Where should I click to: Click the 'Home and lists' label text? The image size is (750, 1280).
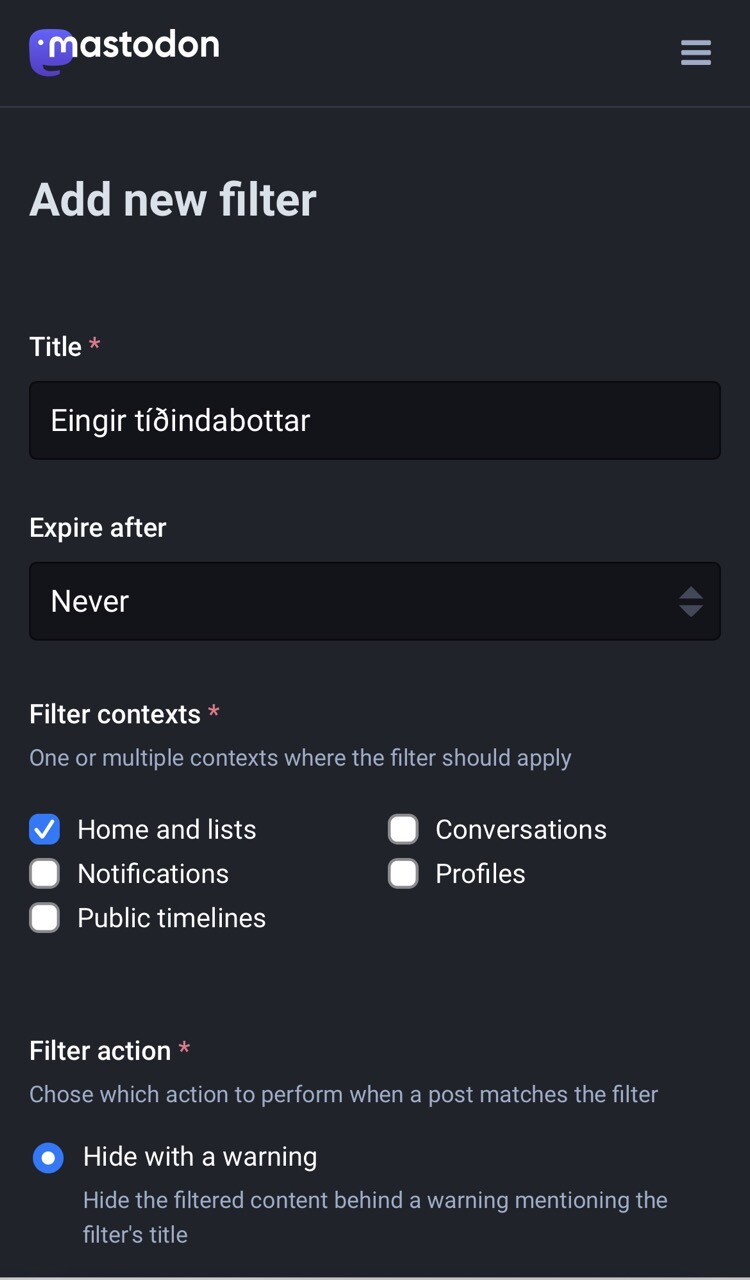click(x=167, y=830)
